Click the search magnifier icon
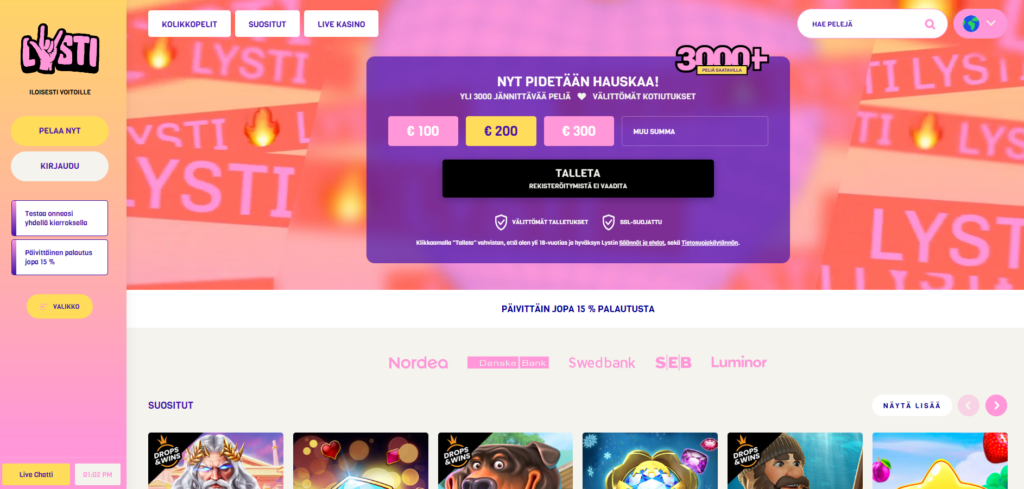This screenshot has height=489, width=1024. pos(930,24)
